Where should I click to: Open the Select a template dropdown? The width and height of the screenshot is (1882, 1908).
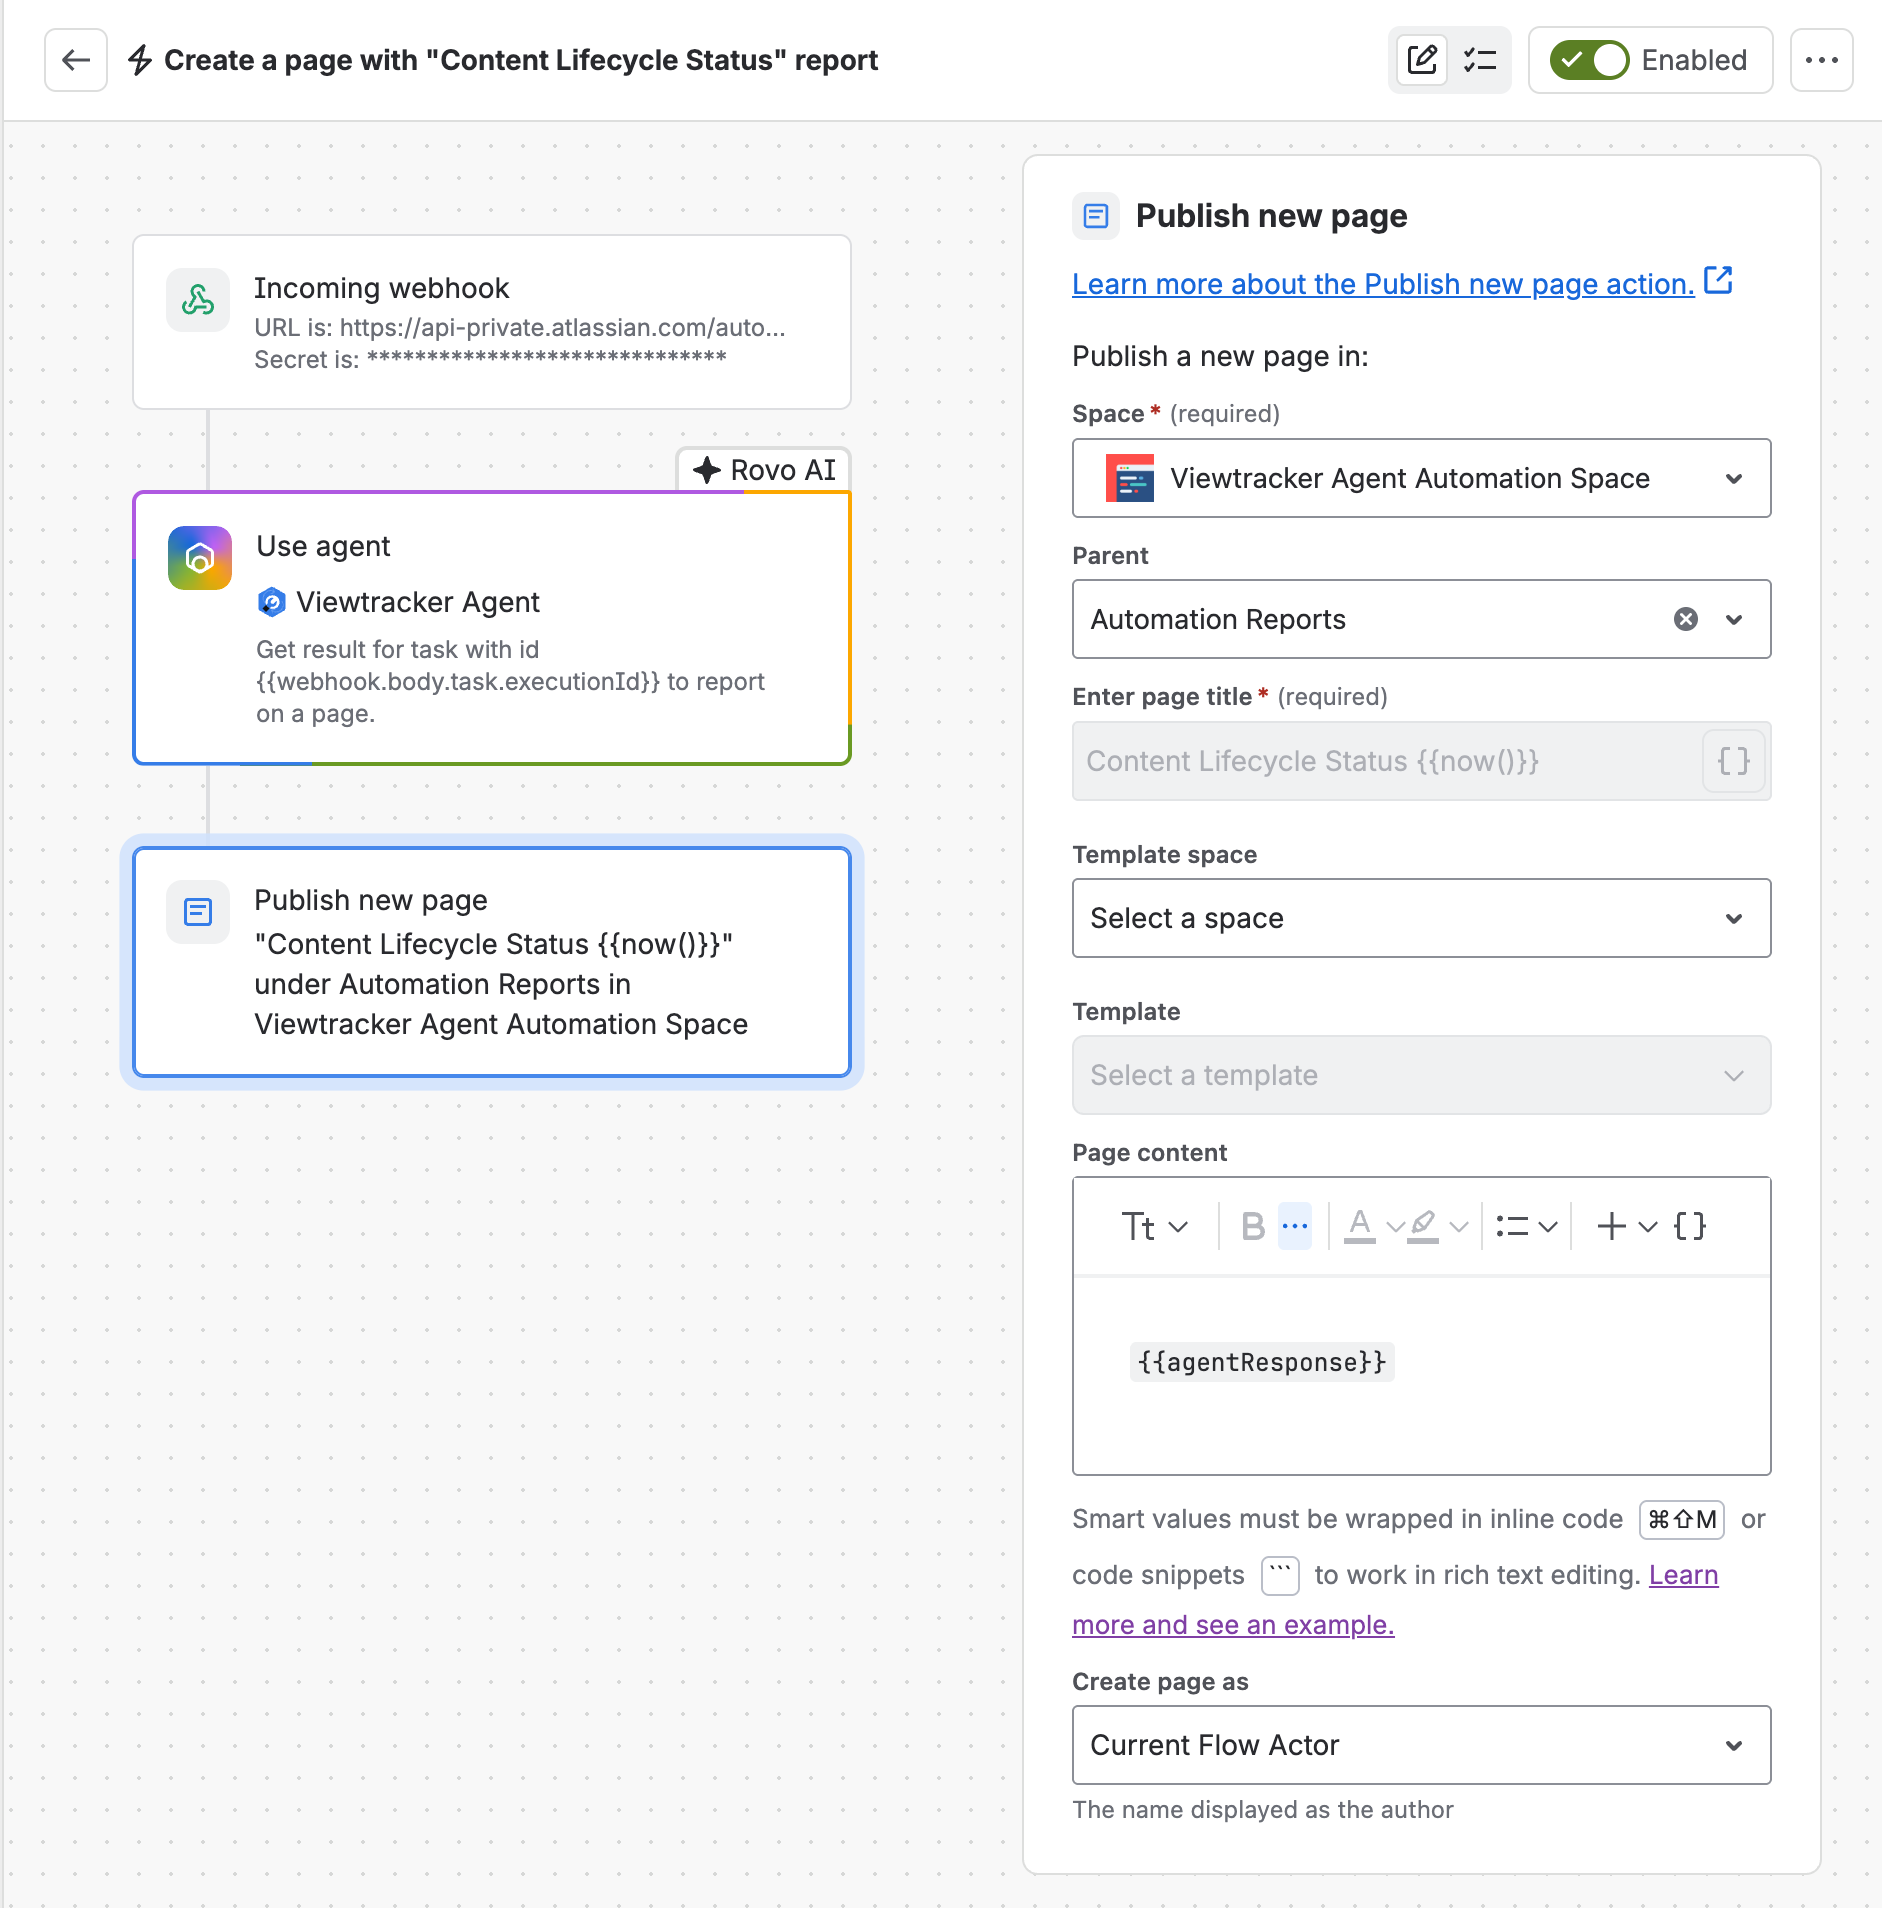click(1422, 1075)
